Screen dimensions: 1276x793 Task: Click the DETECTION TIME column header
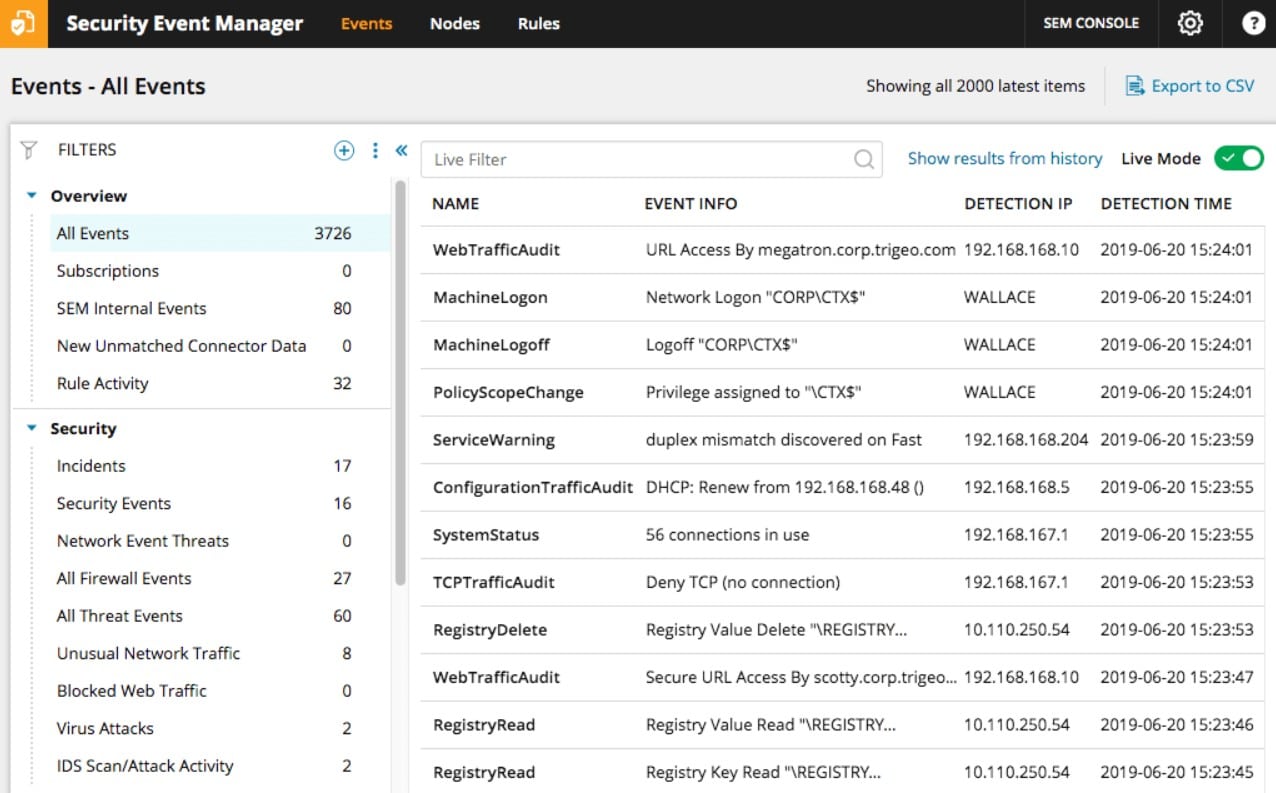[x=1166, y=204]
